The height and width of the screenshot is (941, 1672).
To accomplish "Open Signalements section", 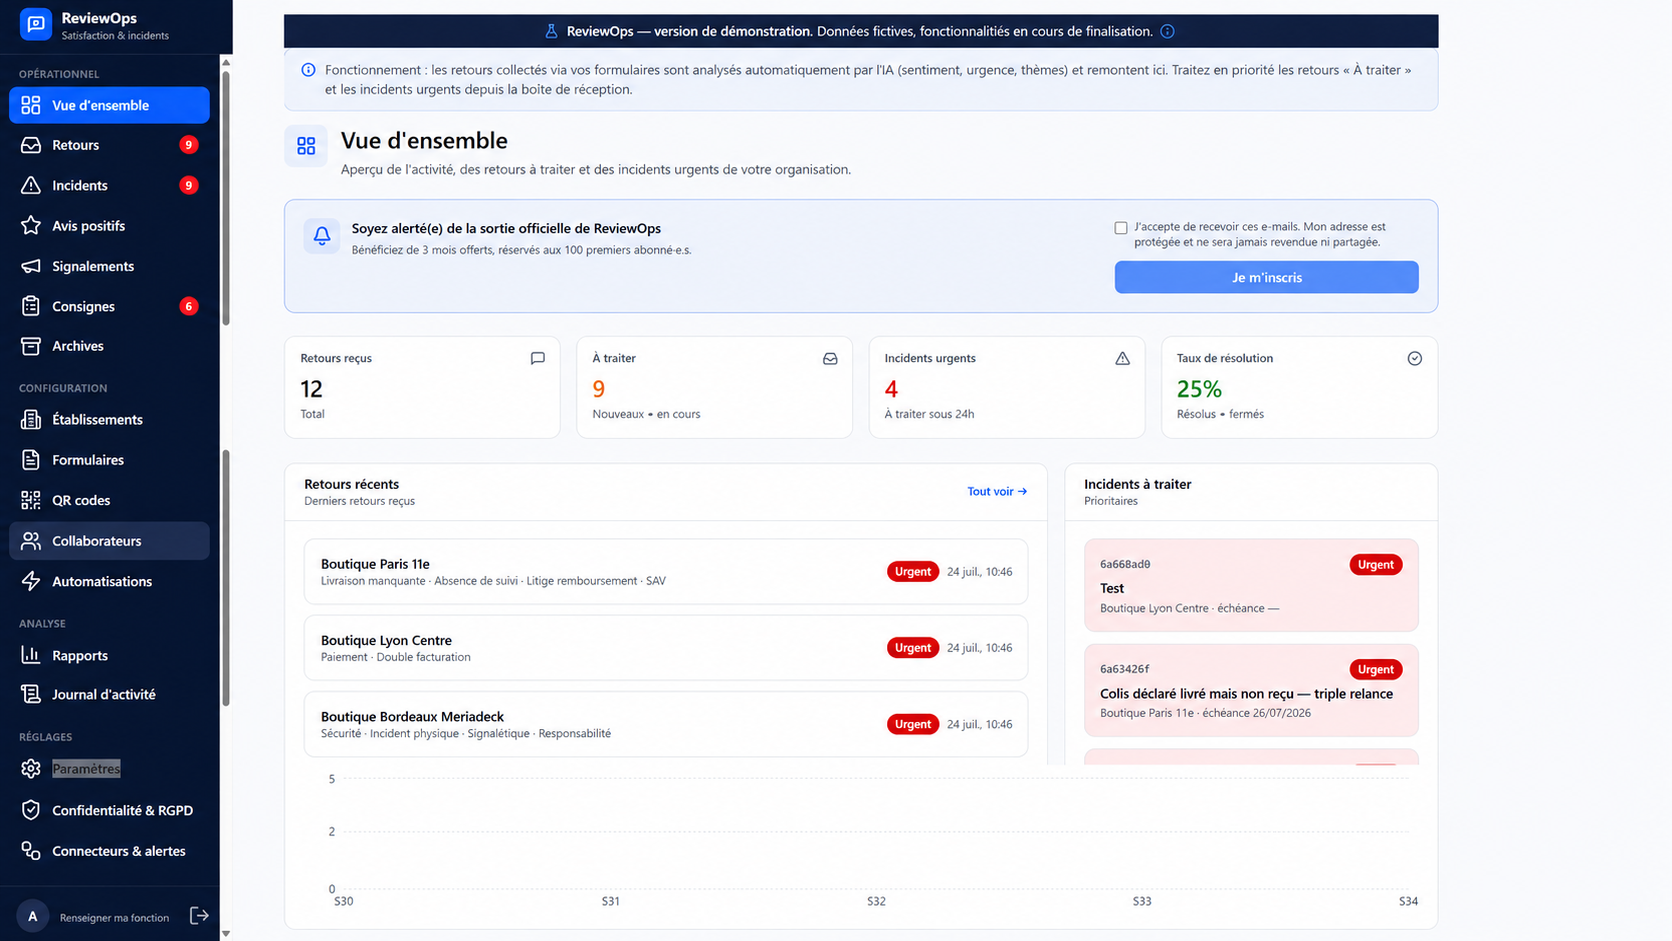I will [x=109, y=266].
